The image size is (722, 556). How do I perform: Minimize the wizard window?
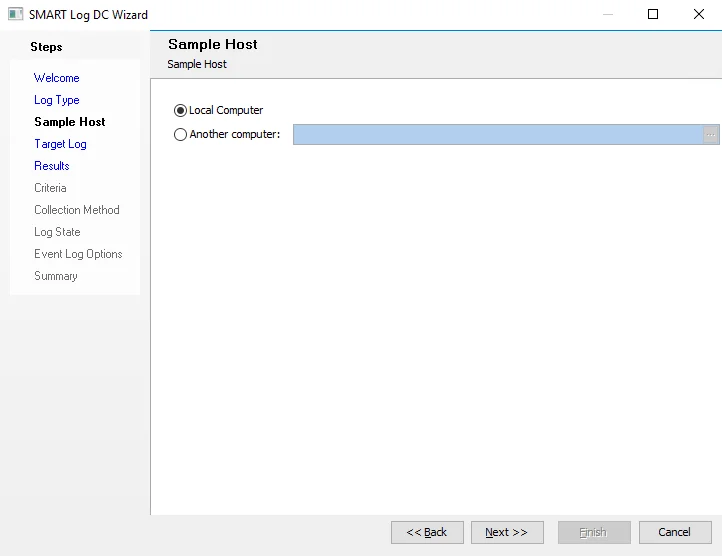(608, 14)
